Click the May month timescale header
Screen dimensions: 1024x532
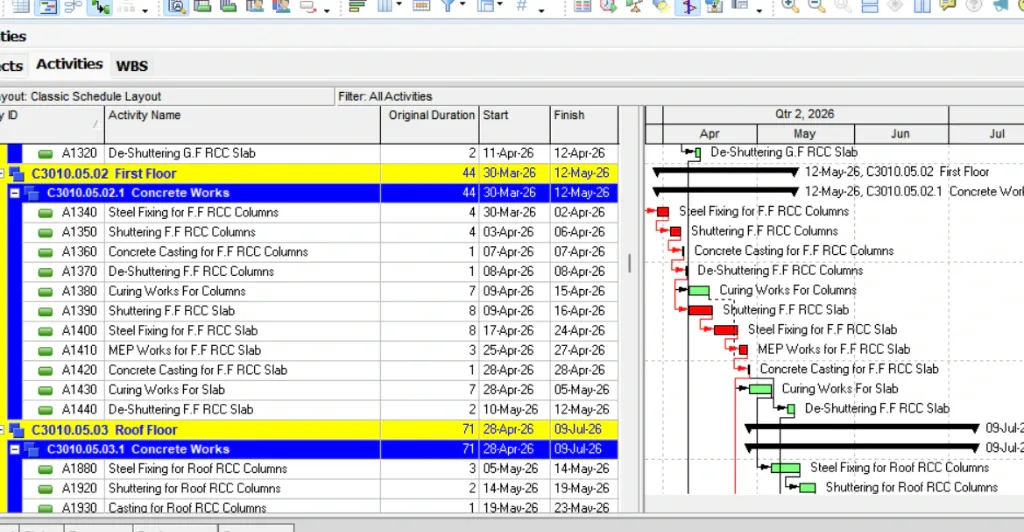point(805,134)
